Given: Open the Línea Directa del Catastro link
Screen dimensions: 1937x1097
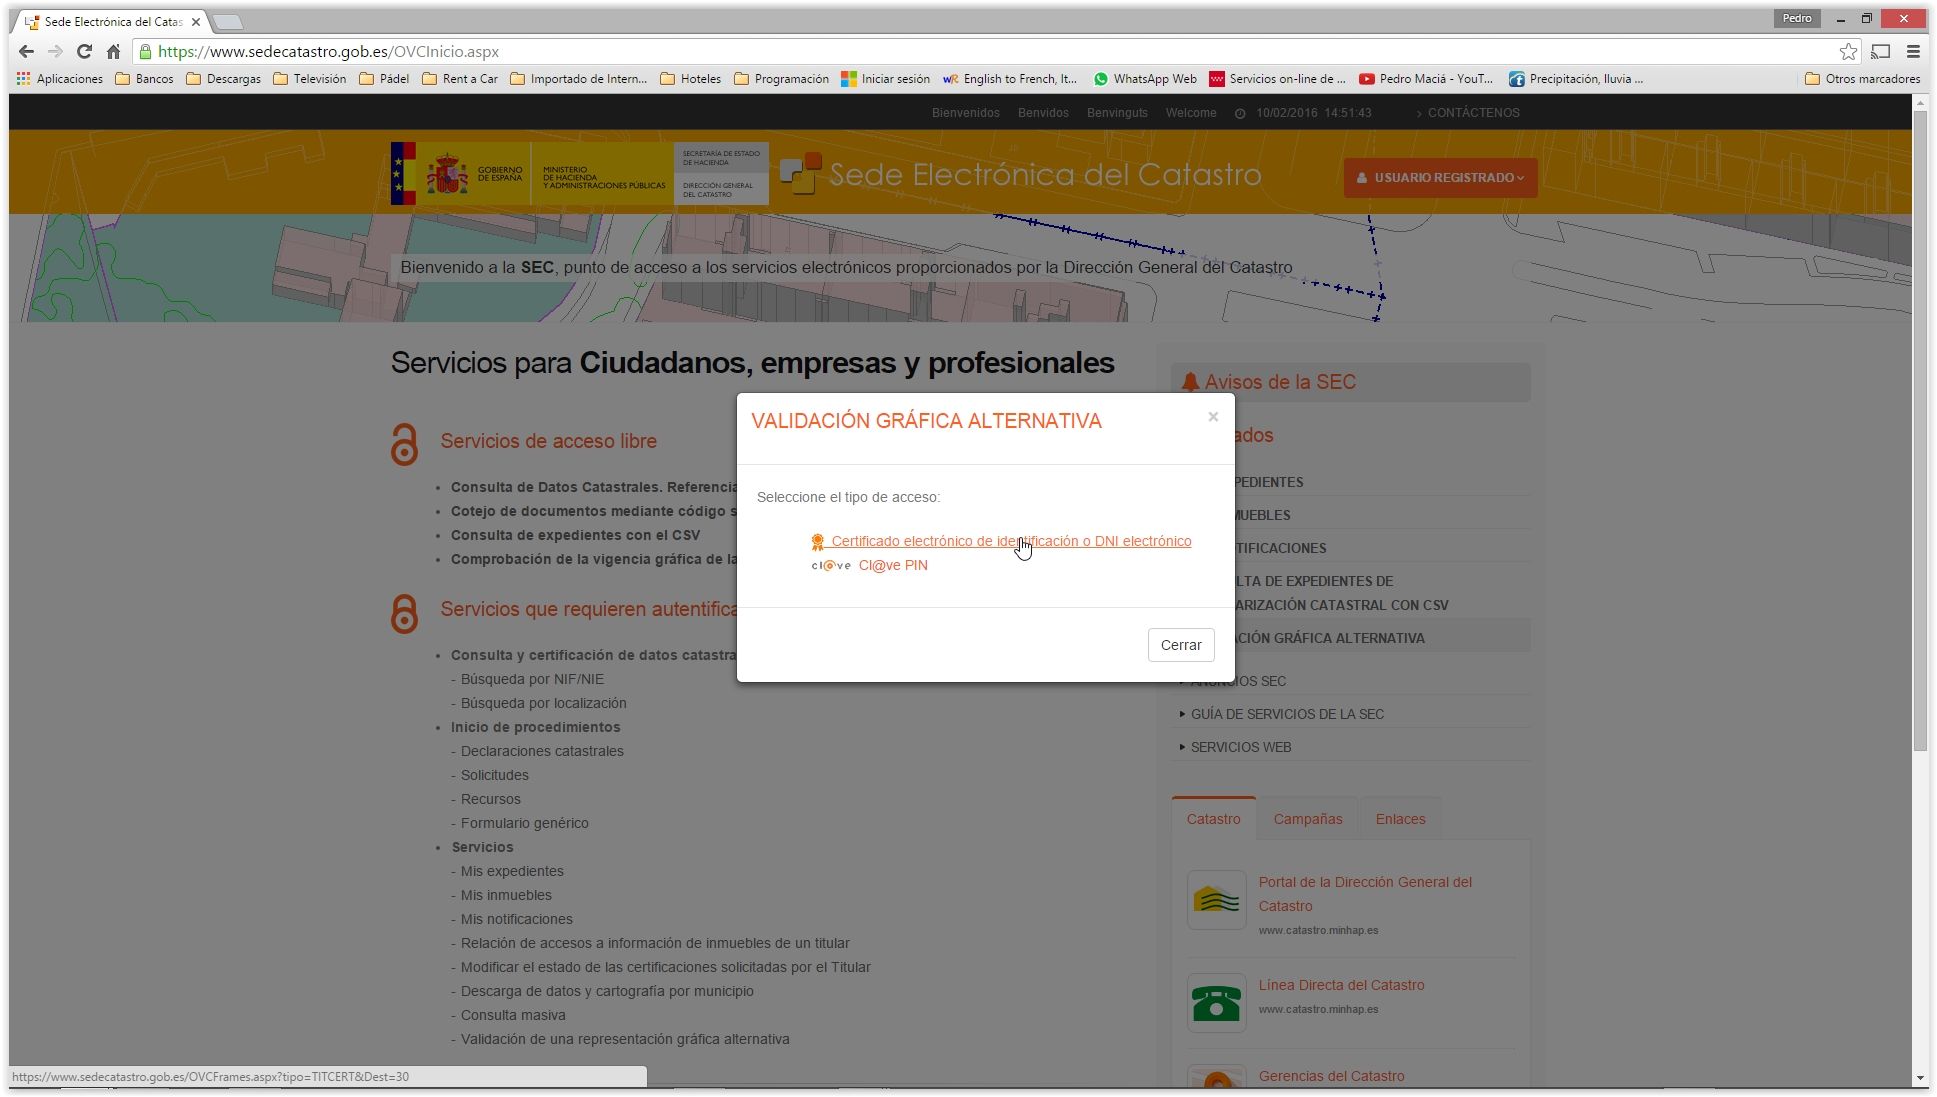Looking at the screenshot, I should pos(1341,985).
